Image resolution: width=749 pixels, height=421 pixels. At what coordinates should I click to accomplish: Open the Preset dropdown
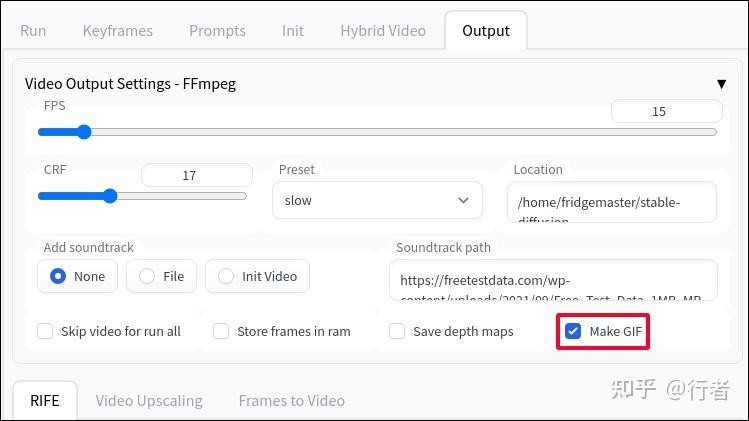coord(377,200)
